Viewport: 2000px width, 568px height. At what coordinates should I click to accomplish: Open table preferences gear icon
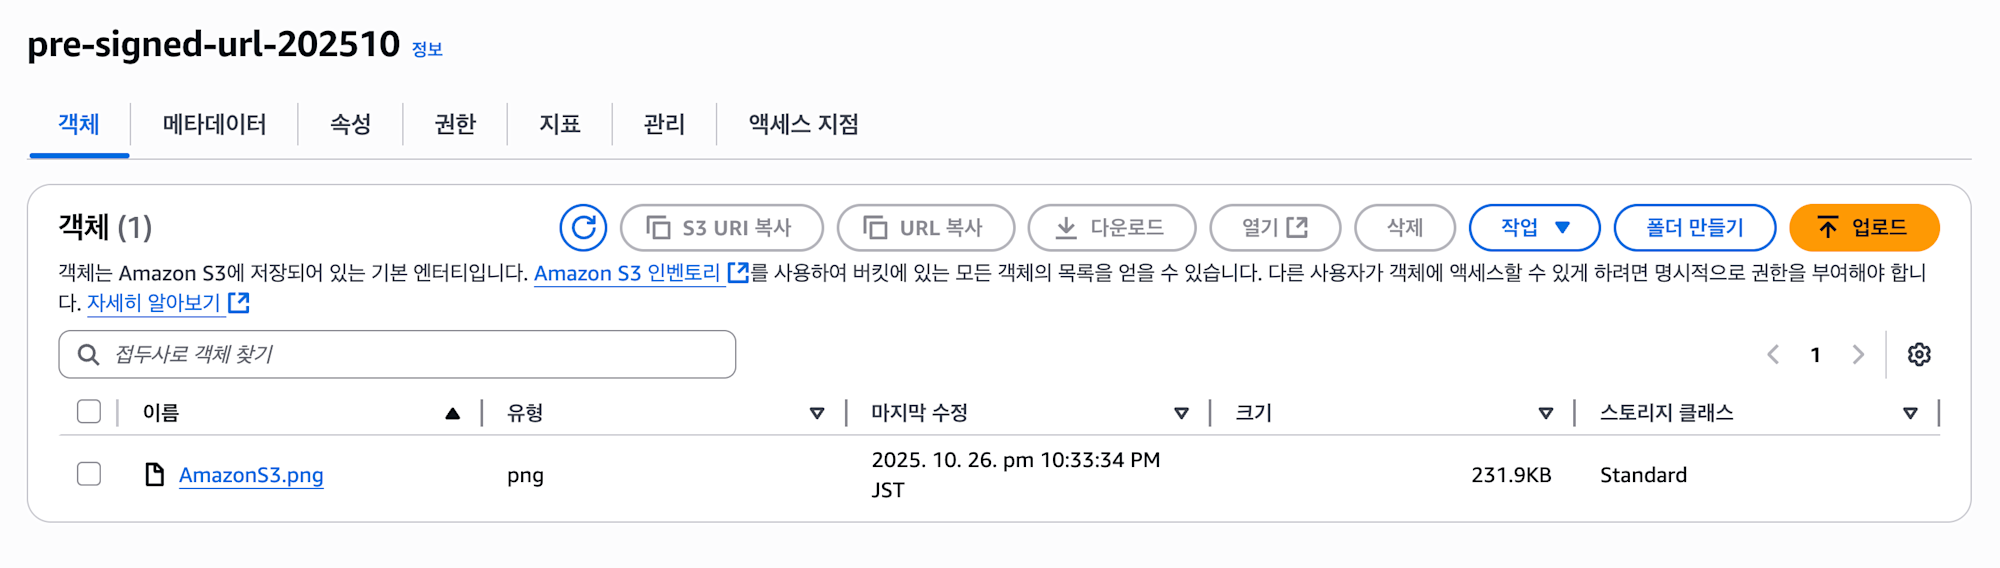1918,355
